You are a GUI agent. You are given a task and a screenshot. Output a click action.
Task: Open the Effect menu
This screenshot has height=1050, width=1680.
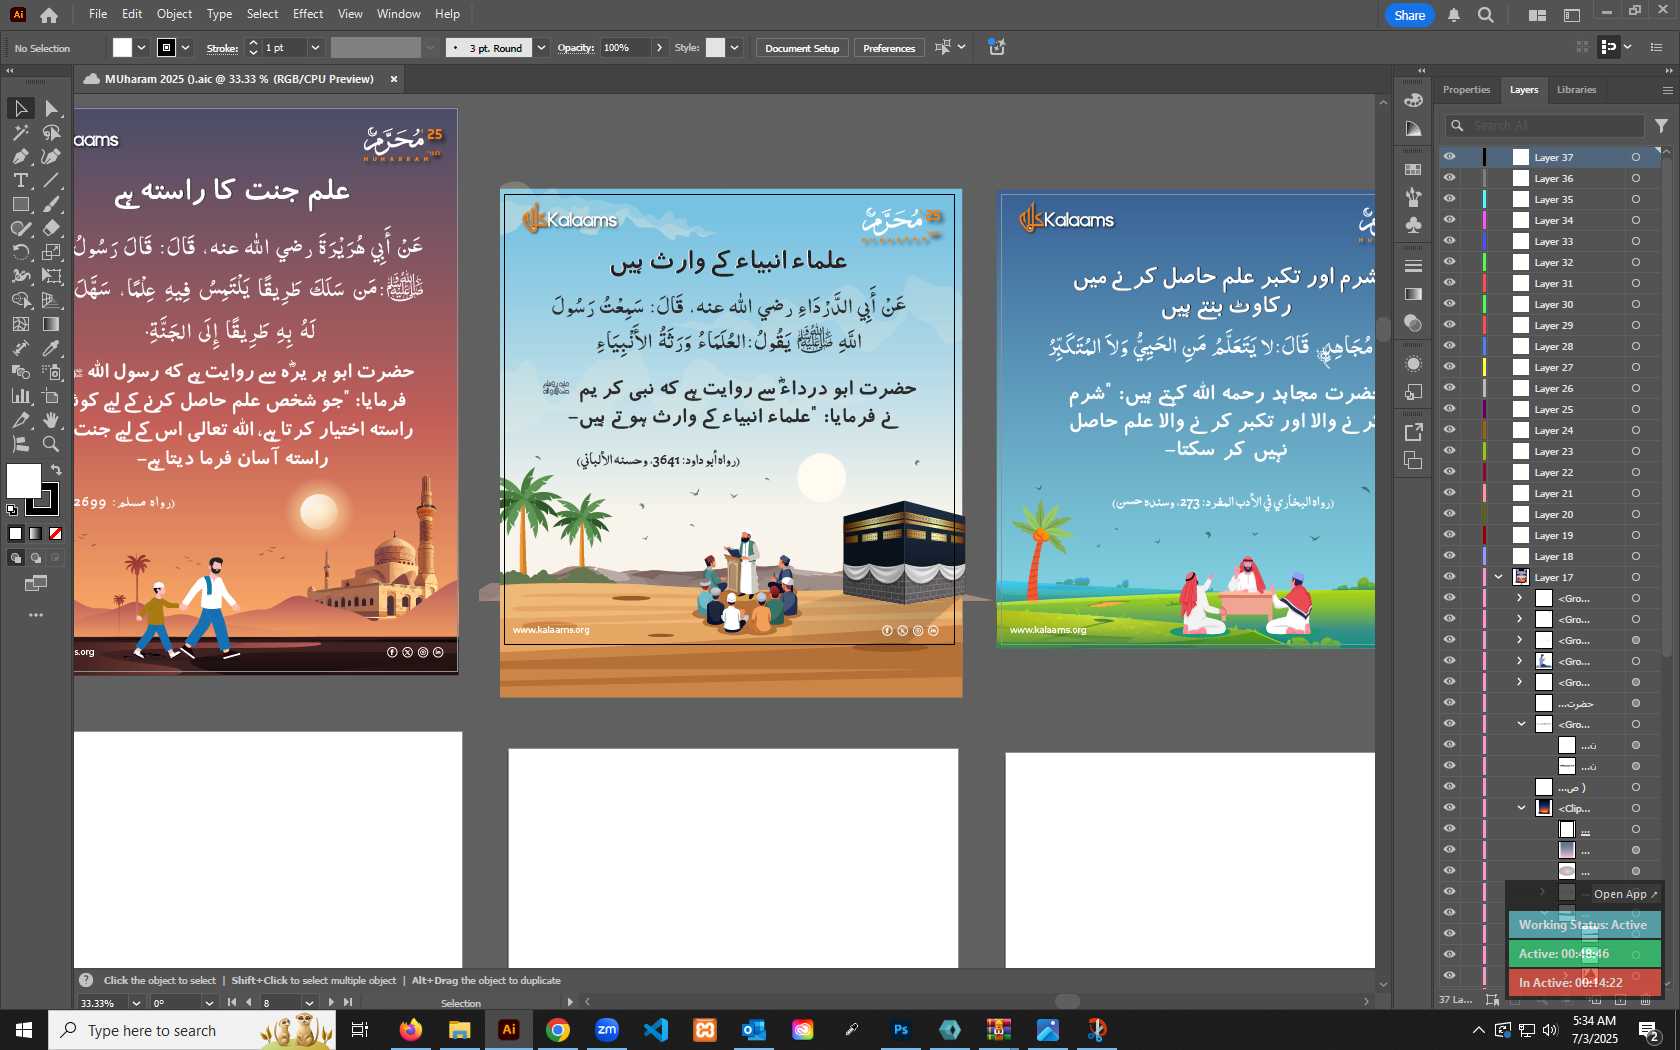point(308,14)
